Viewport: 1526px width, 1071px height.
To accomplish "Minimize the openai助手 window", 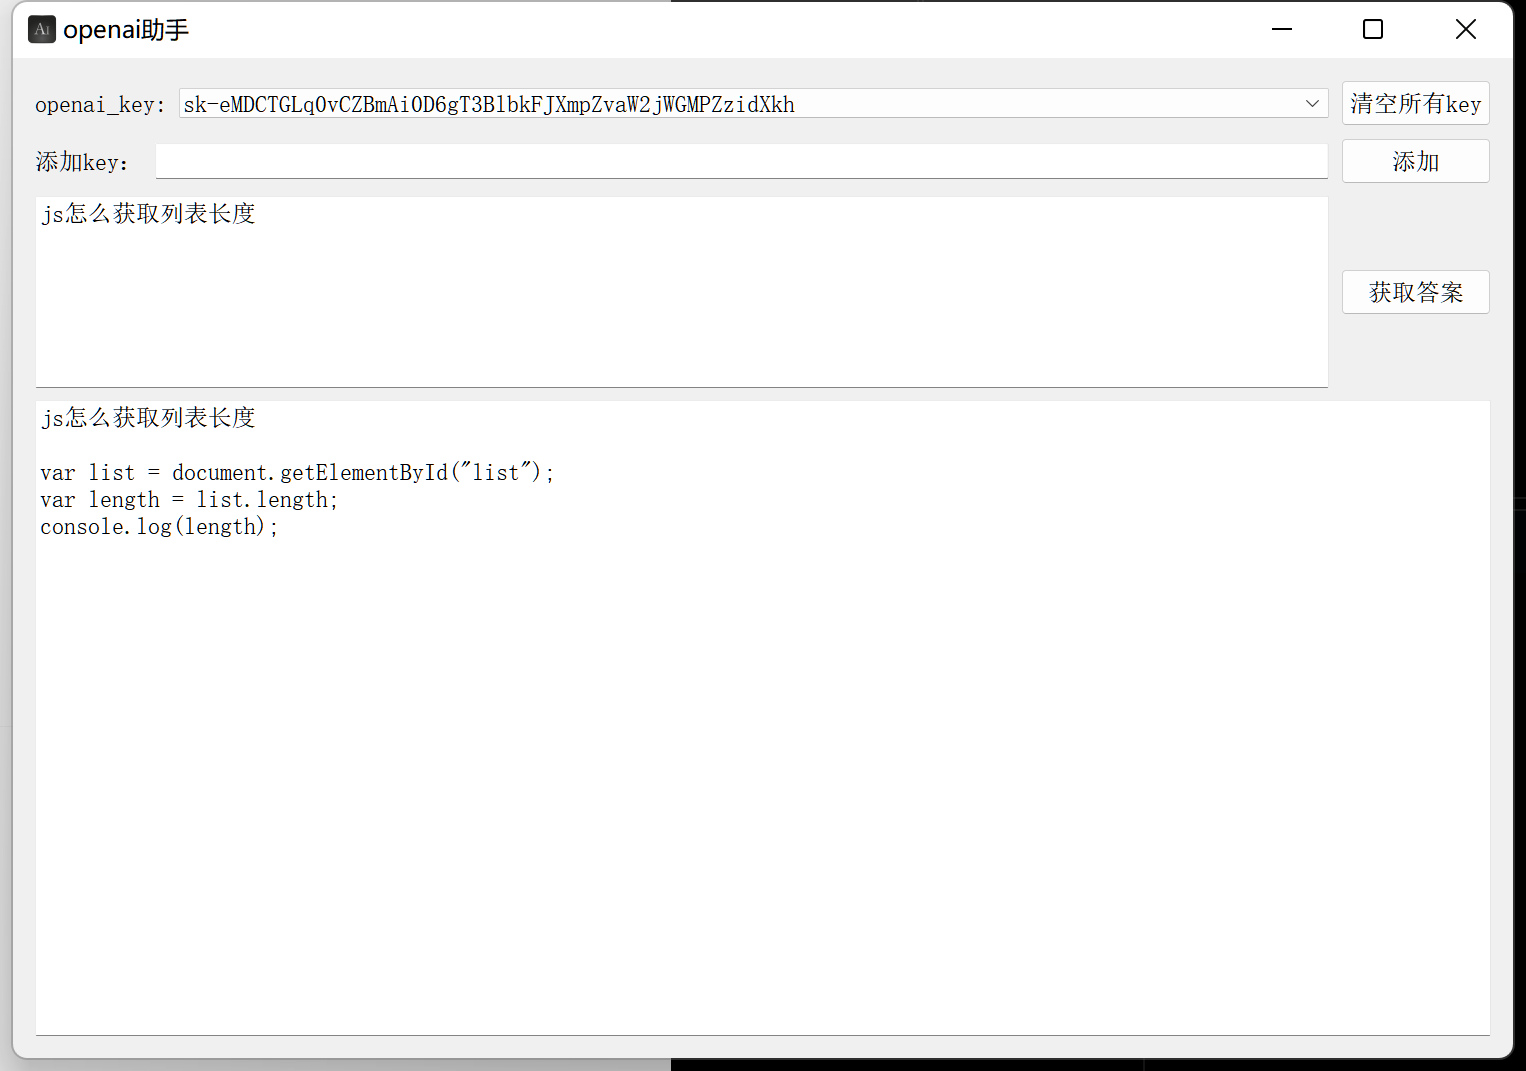I will click(1282, 30).
